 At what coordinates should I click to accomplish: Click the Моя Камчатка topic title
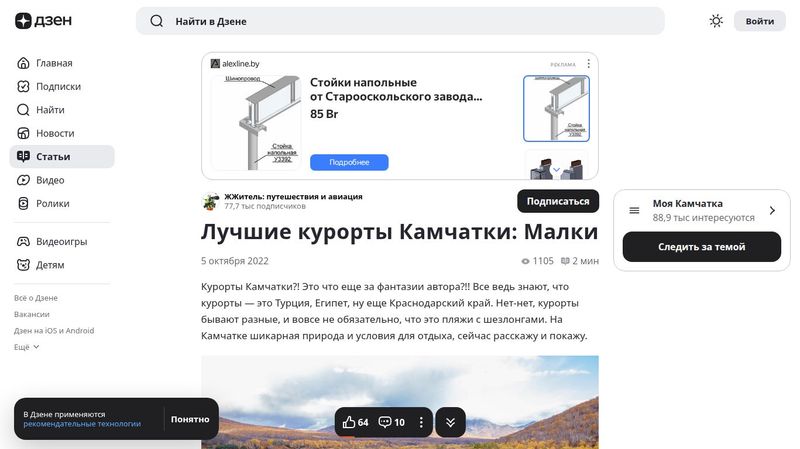click(x=688, y=203)
